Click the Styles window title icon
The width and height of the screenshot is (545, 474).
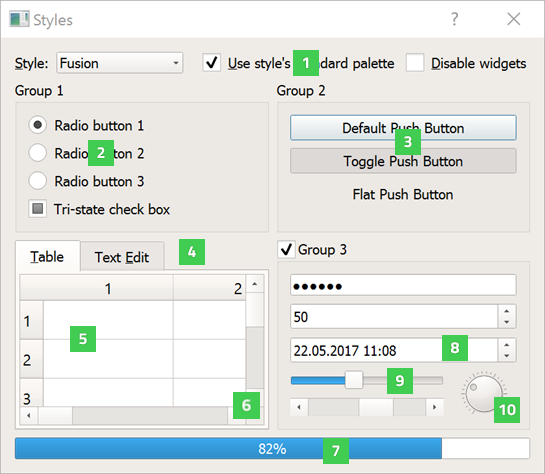tap(19, 19)
